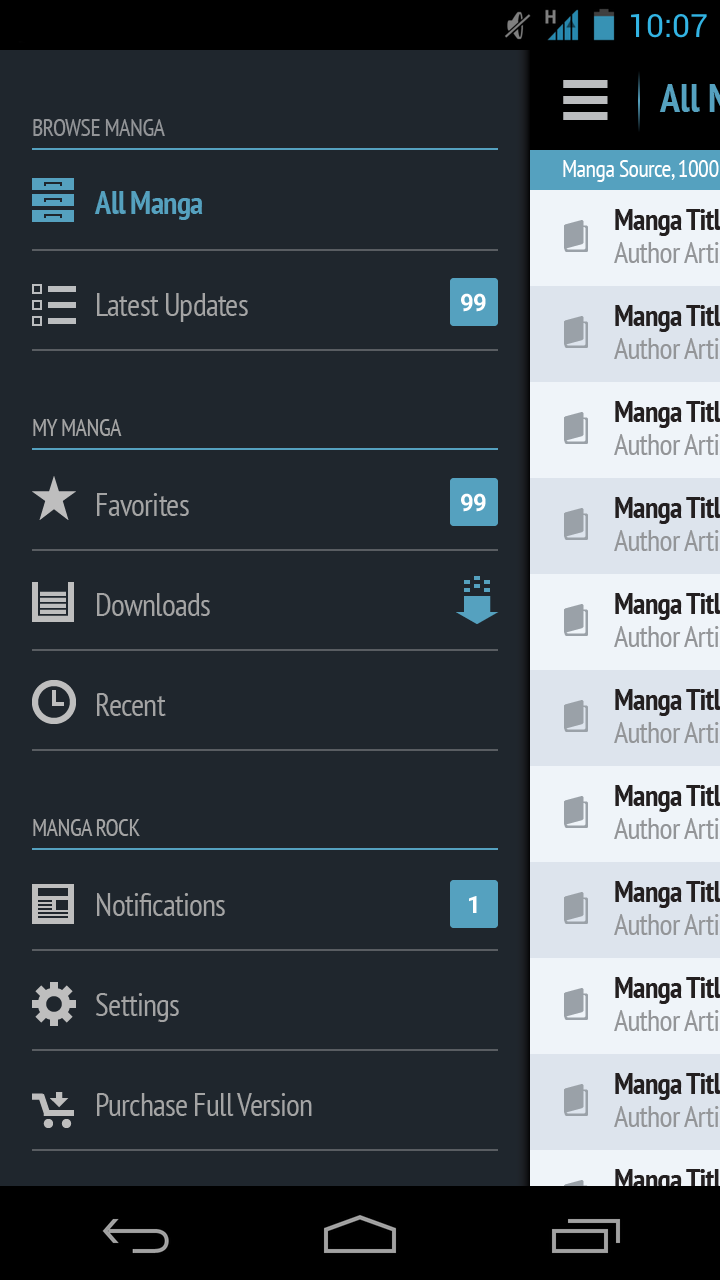
Task: Tap the 99 badge beside Favorites
Action: tap(473, 502)
